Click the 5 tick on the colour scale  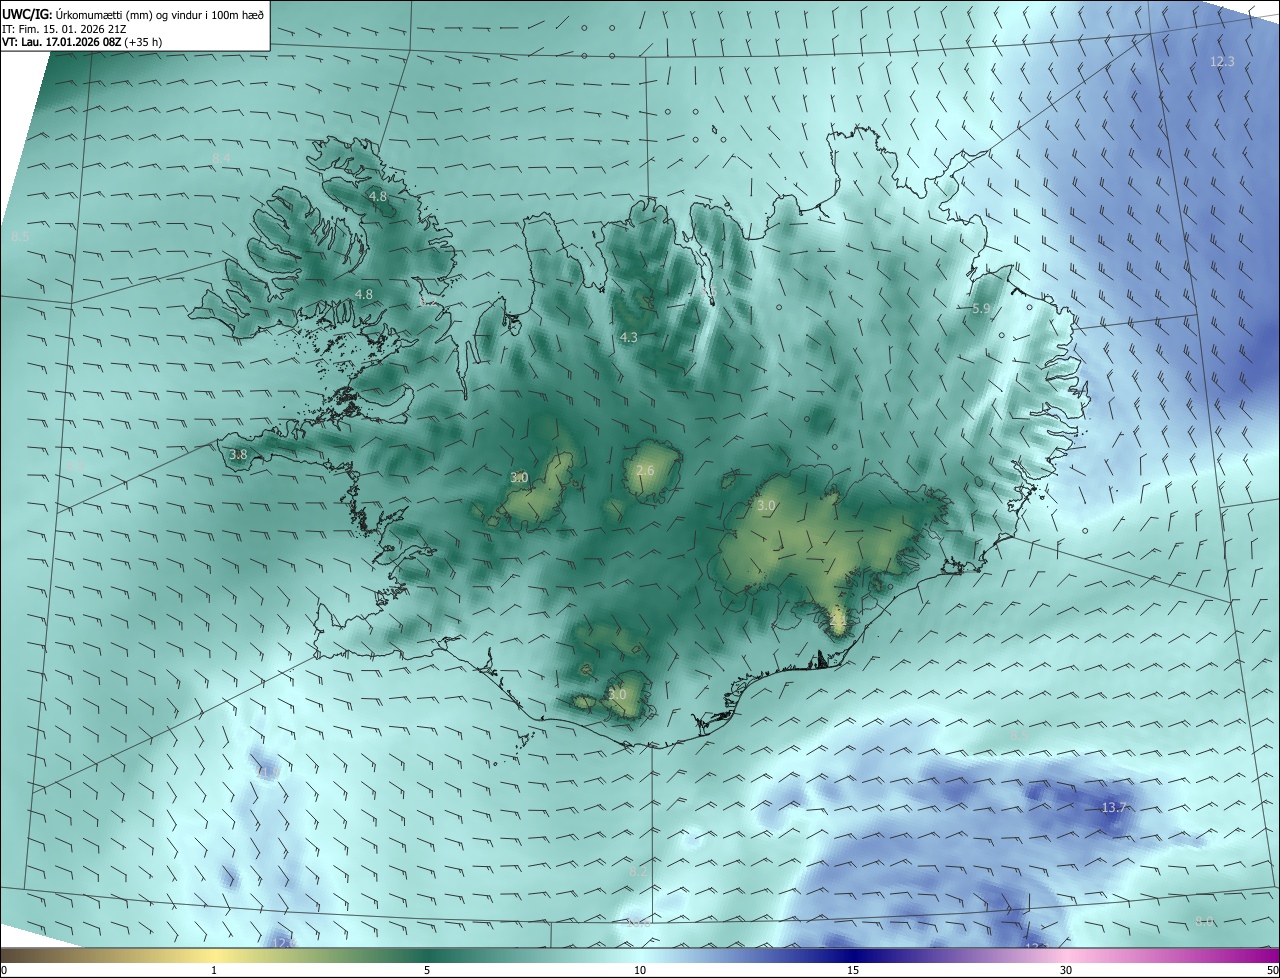(x=427, y=970)
